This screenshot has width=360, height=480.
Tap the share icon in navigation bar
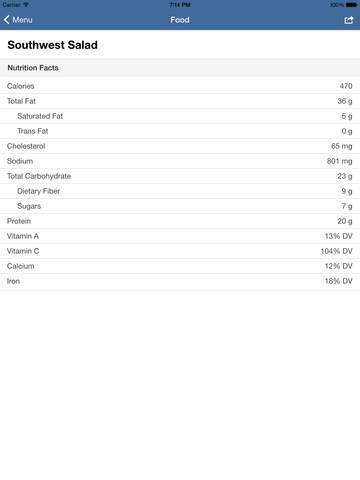tap(349, 20)
